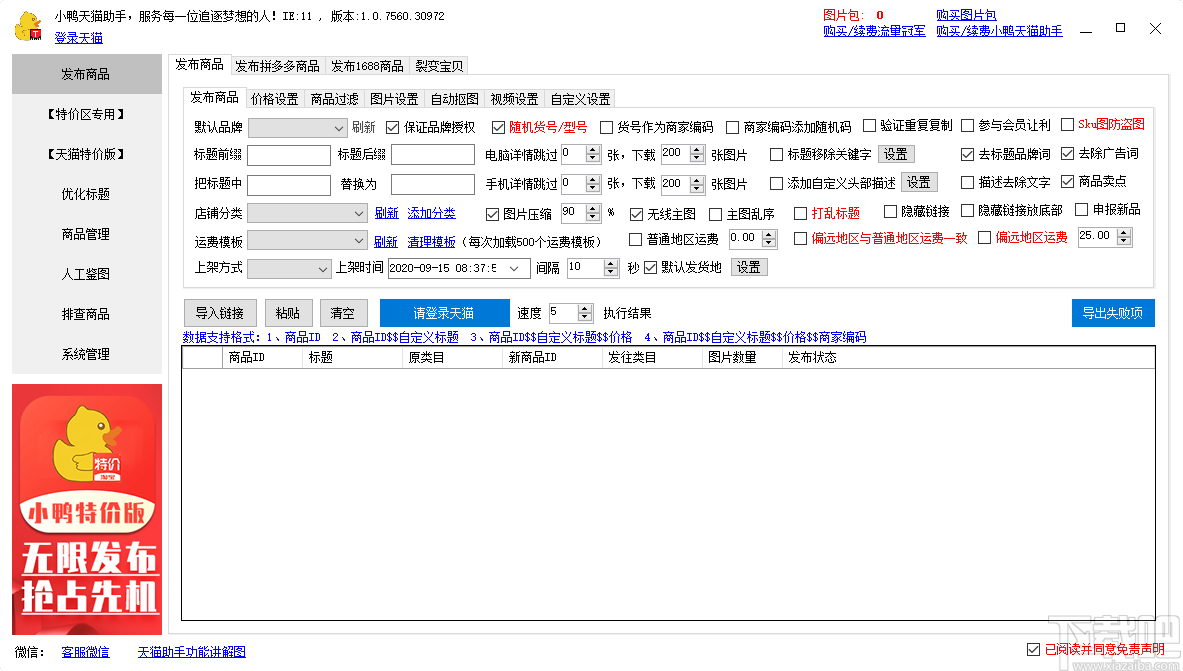This screenshot has width=1183, height=671.
Task: Switch to 发布1688商品 tab
Action: point(367,66)
